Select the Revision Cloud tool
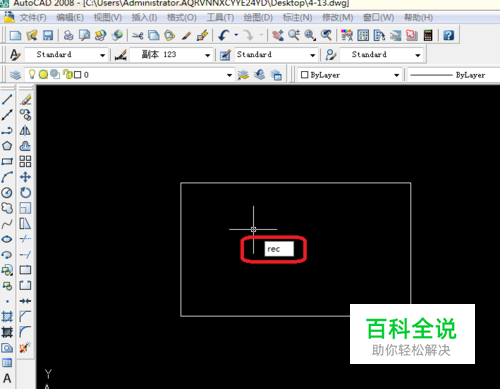Screen dimensions: 500x389 7,208
